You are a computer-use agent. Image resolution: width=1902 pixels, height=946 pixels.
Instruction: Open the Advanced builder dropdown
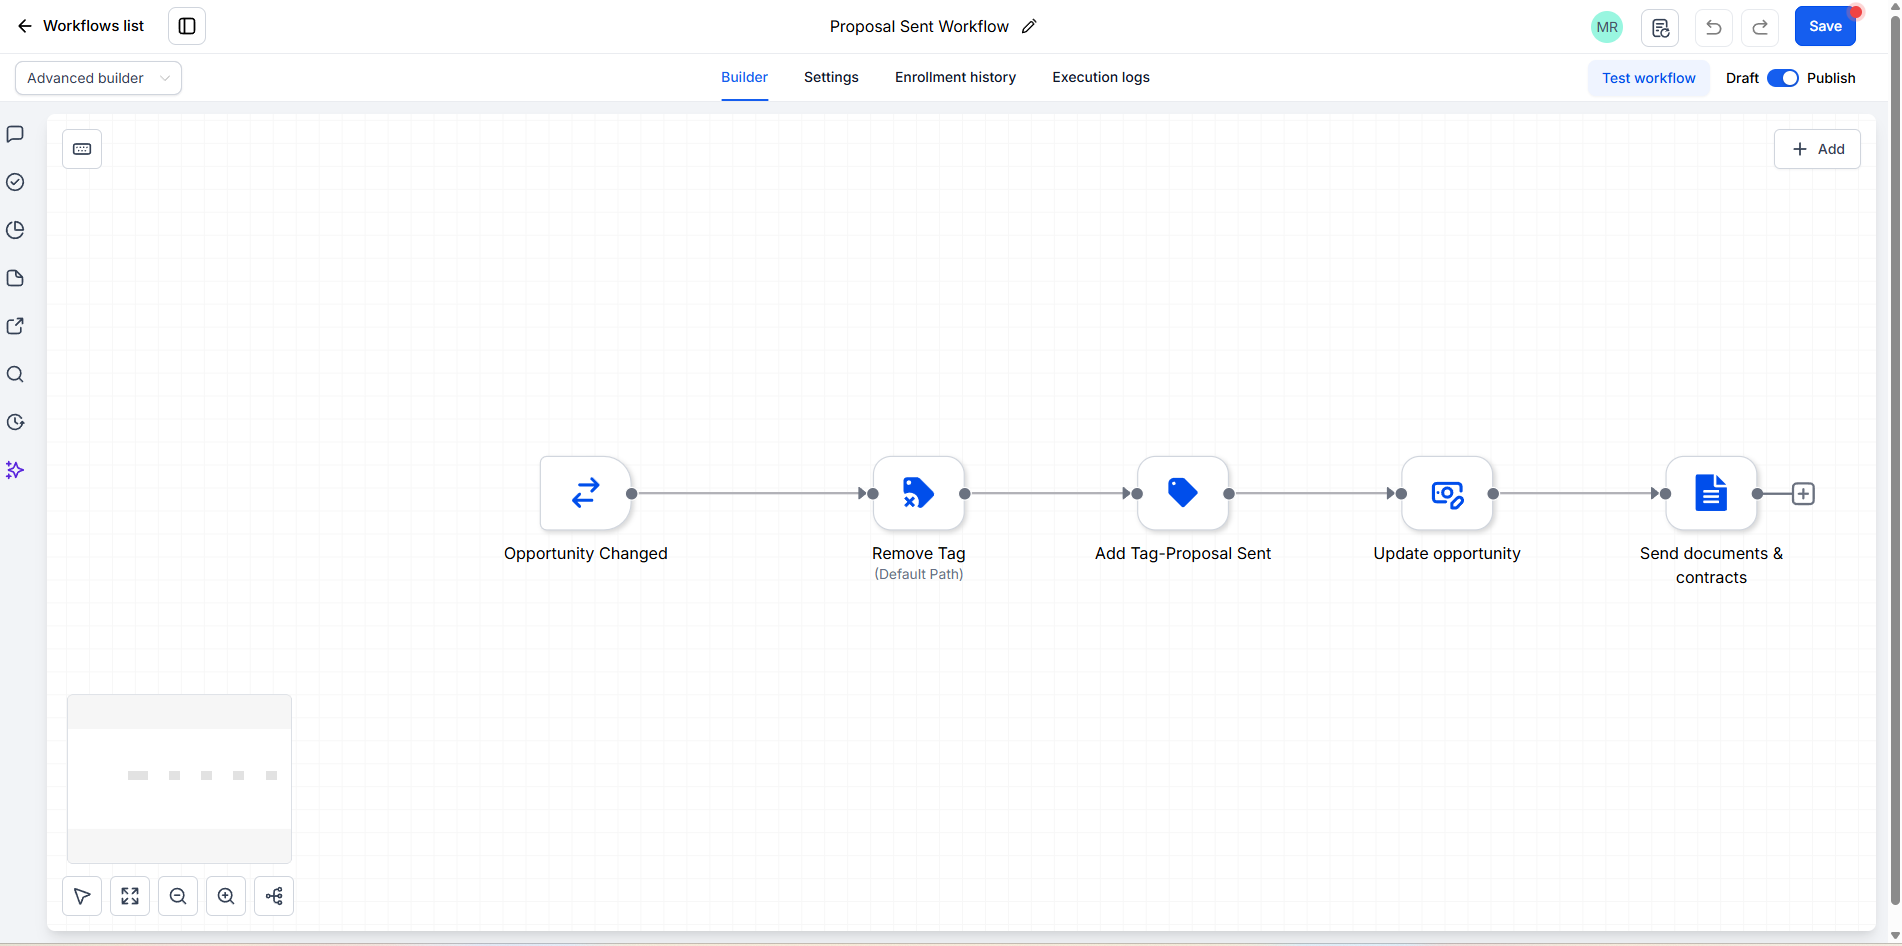(98, 78)
